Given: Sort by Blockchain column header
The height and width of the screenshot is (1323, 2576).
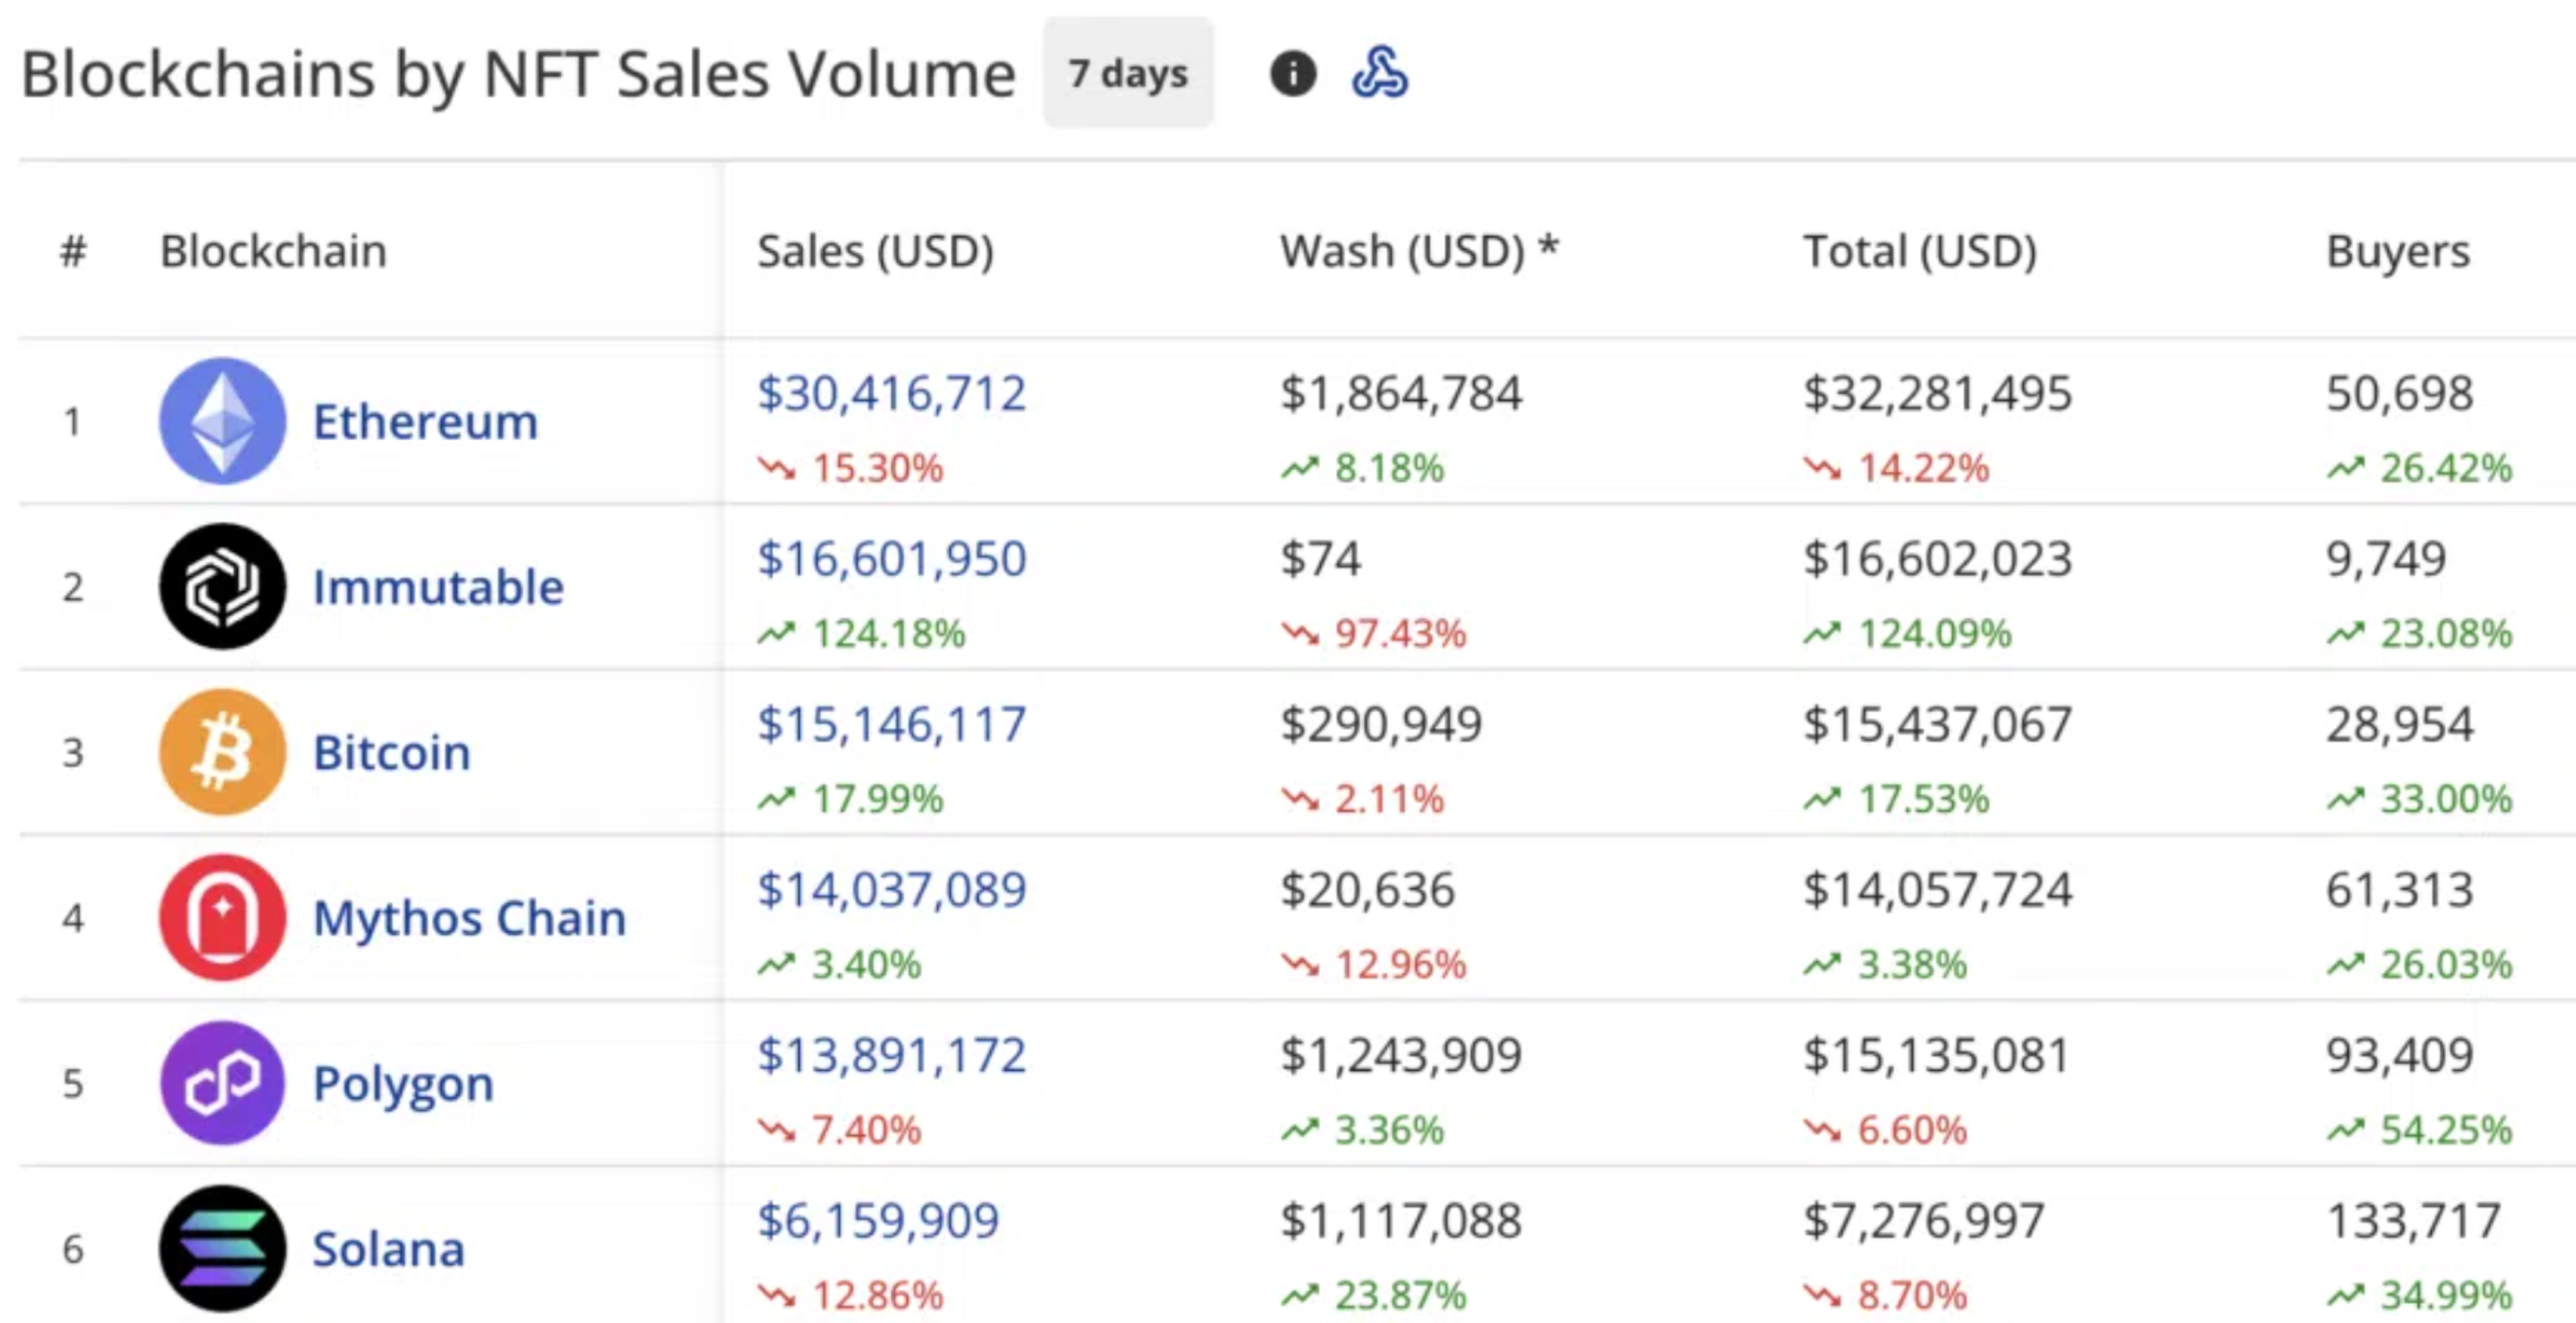Looking at the screenshot, I should coord(273,251).
